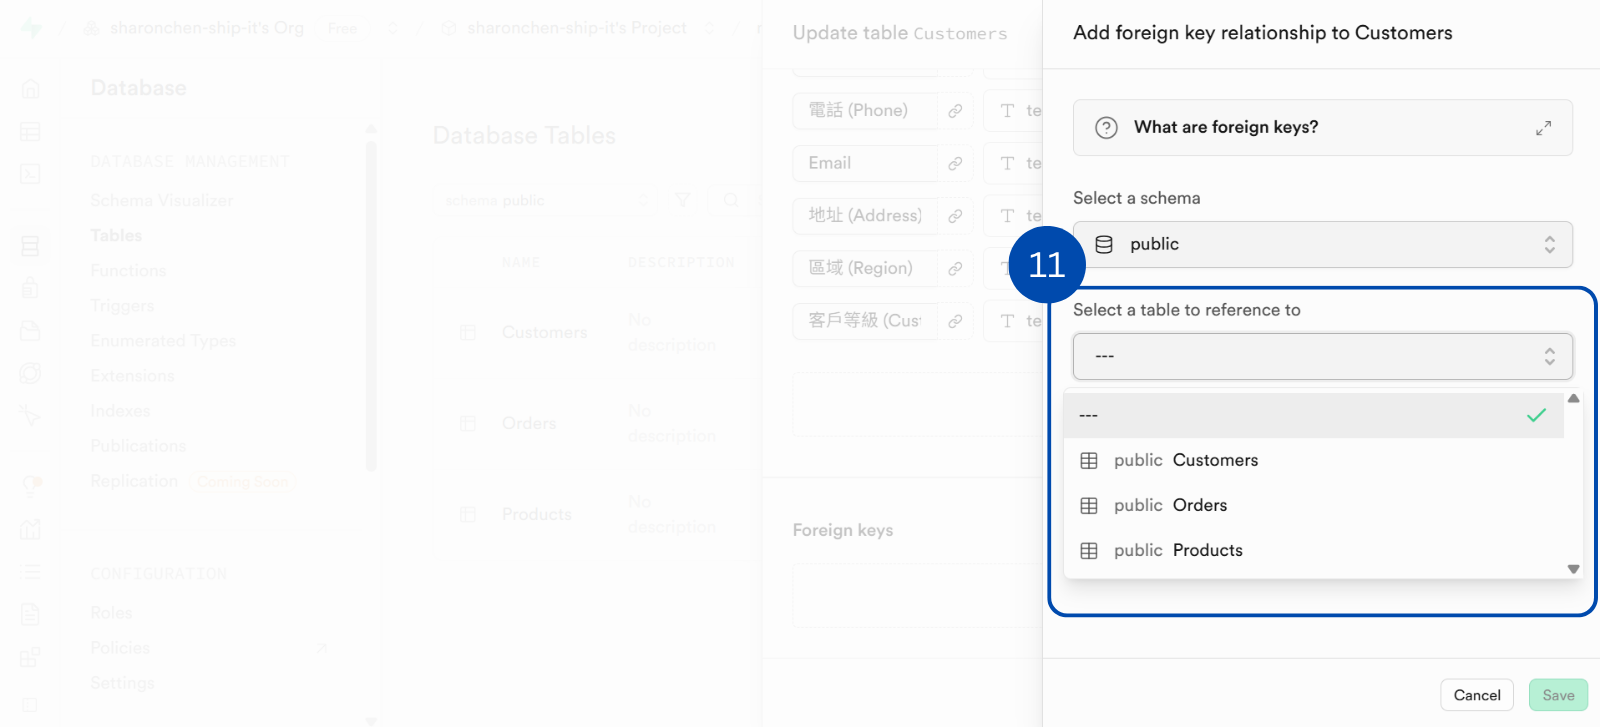This screenshot has height=727, width=1600.
Task: Click table icon next to public Customers
Action: [1089, 461]
